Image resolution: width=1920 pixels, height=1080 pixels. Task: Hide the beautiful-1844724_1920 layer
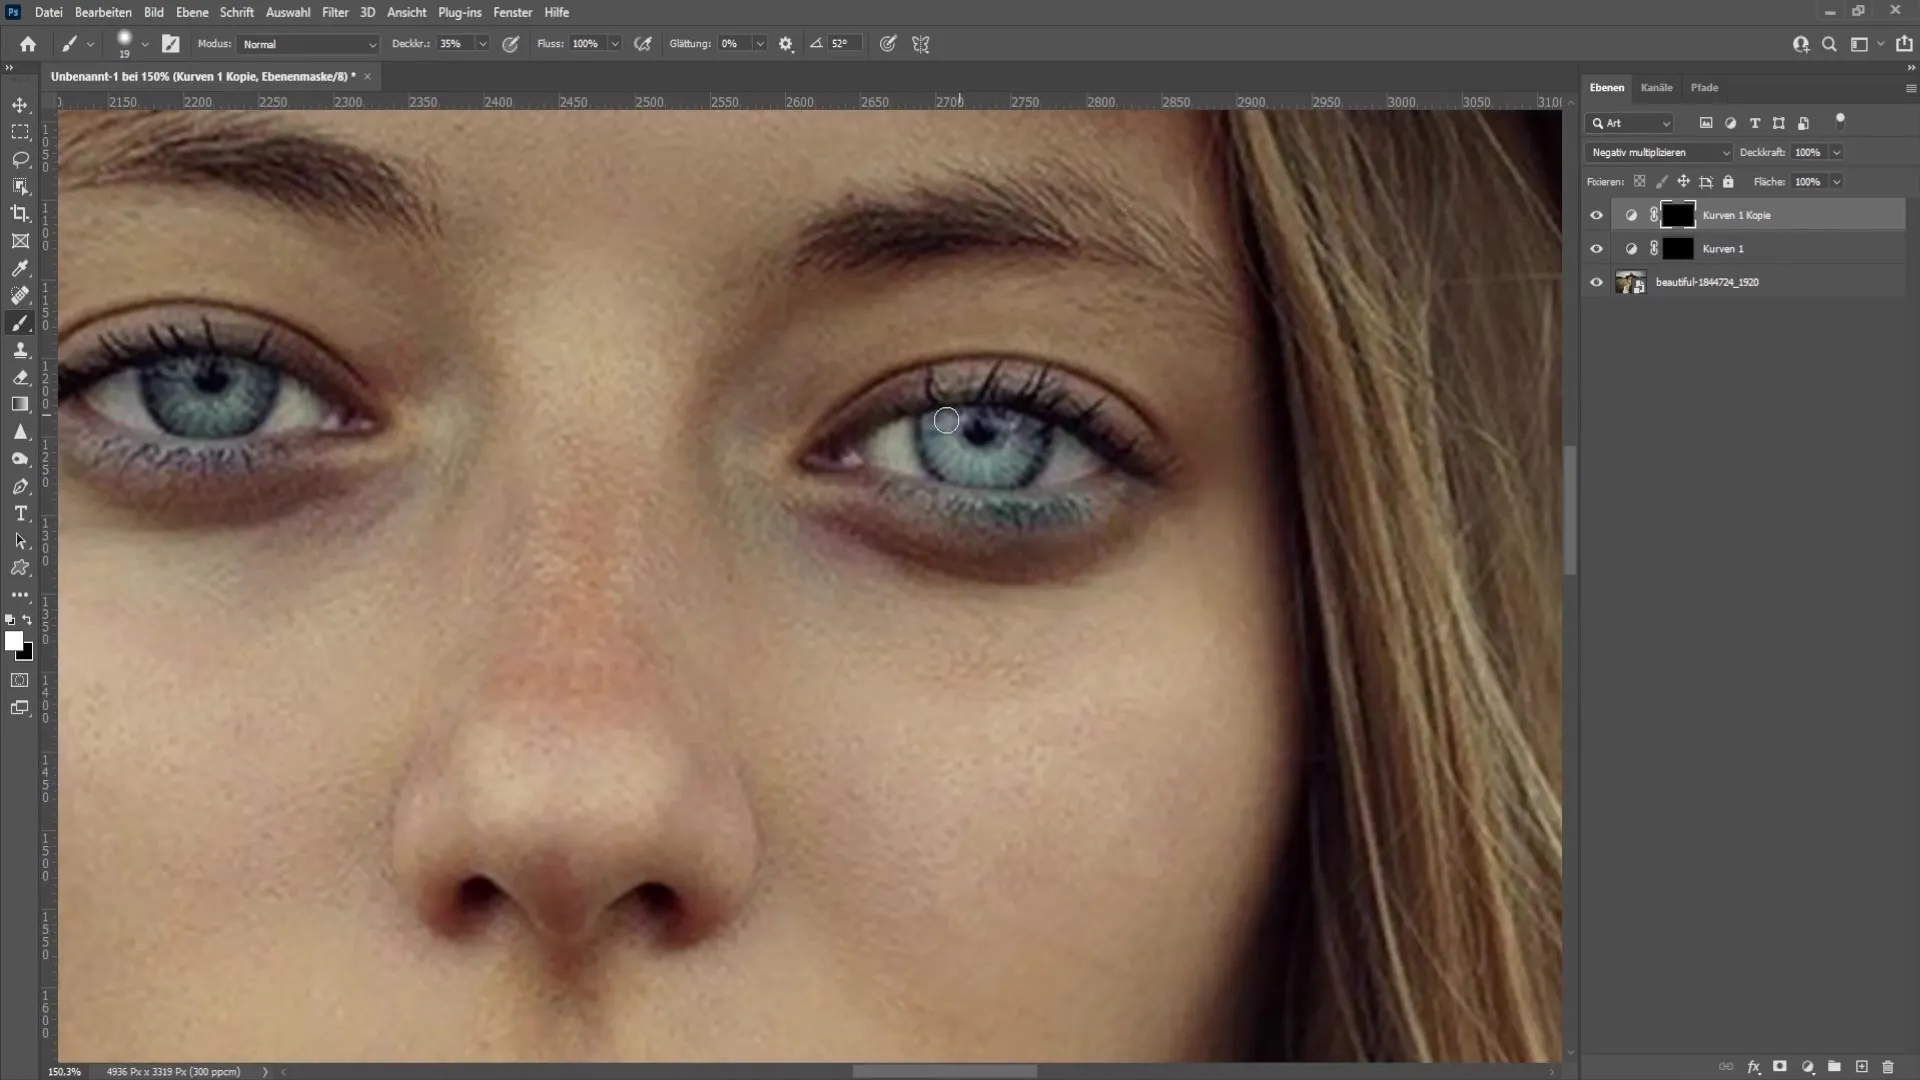click(x=1596, y=282)
